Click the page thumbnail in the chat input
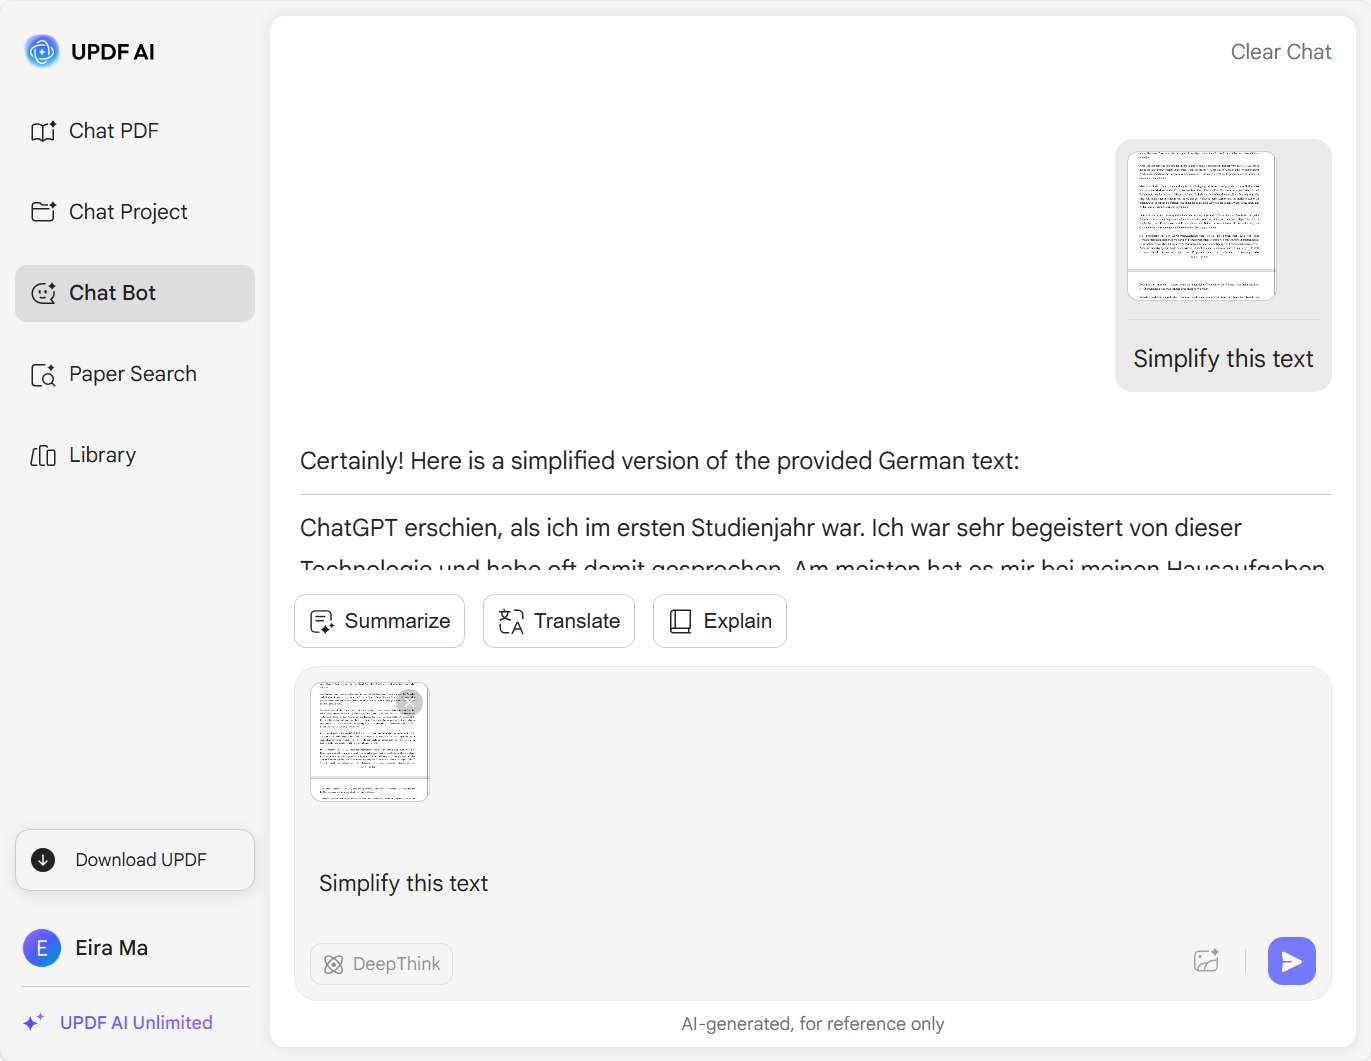Image resolution: width=1371 pixels, height=1061 pixels. pyautogui.click(x=369, y=740)
